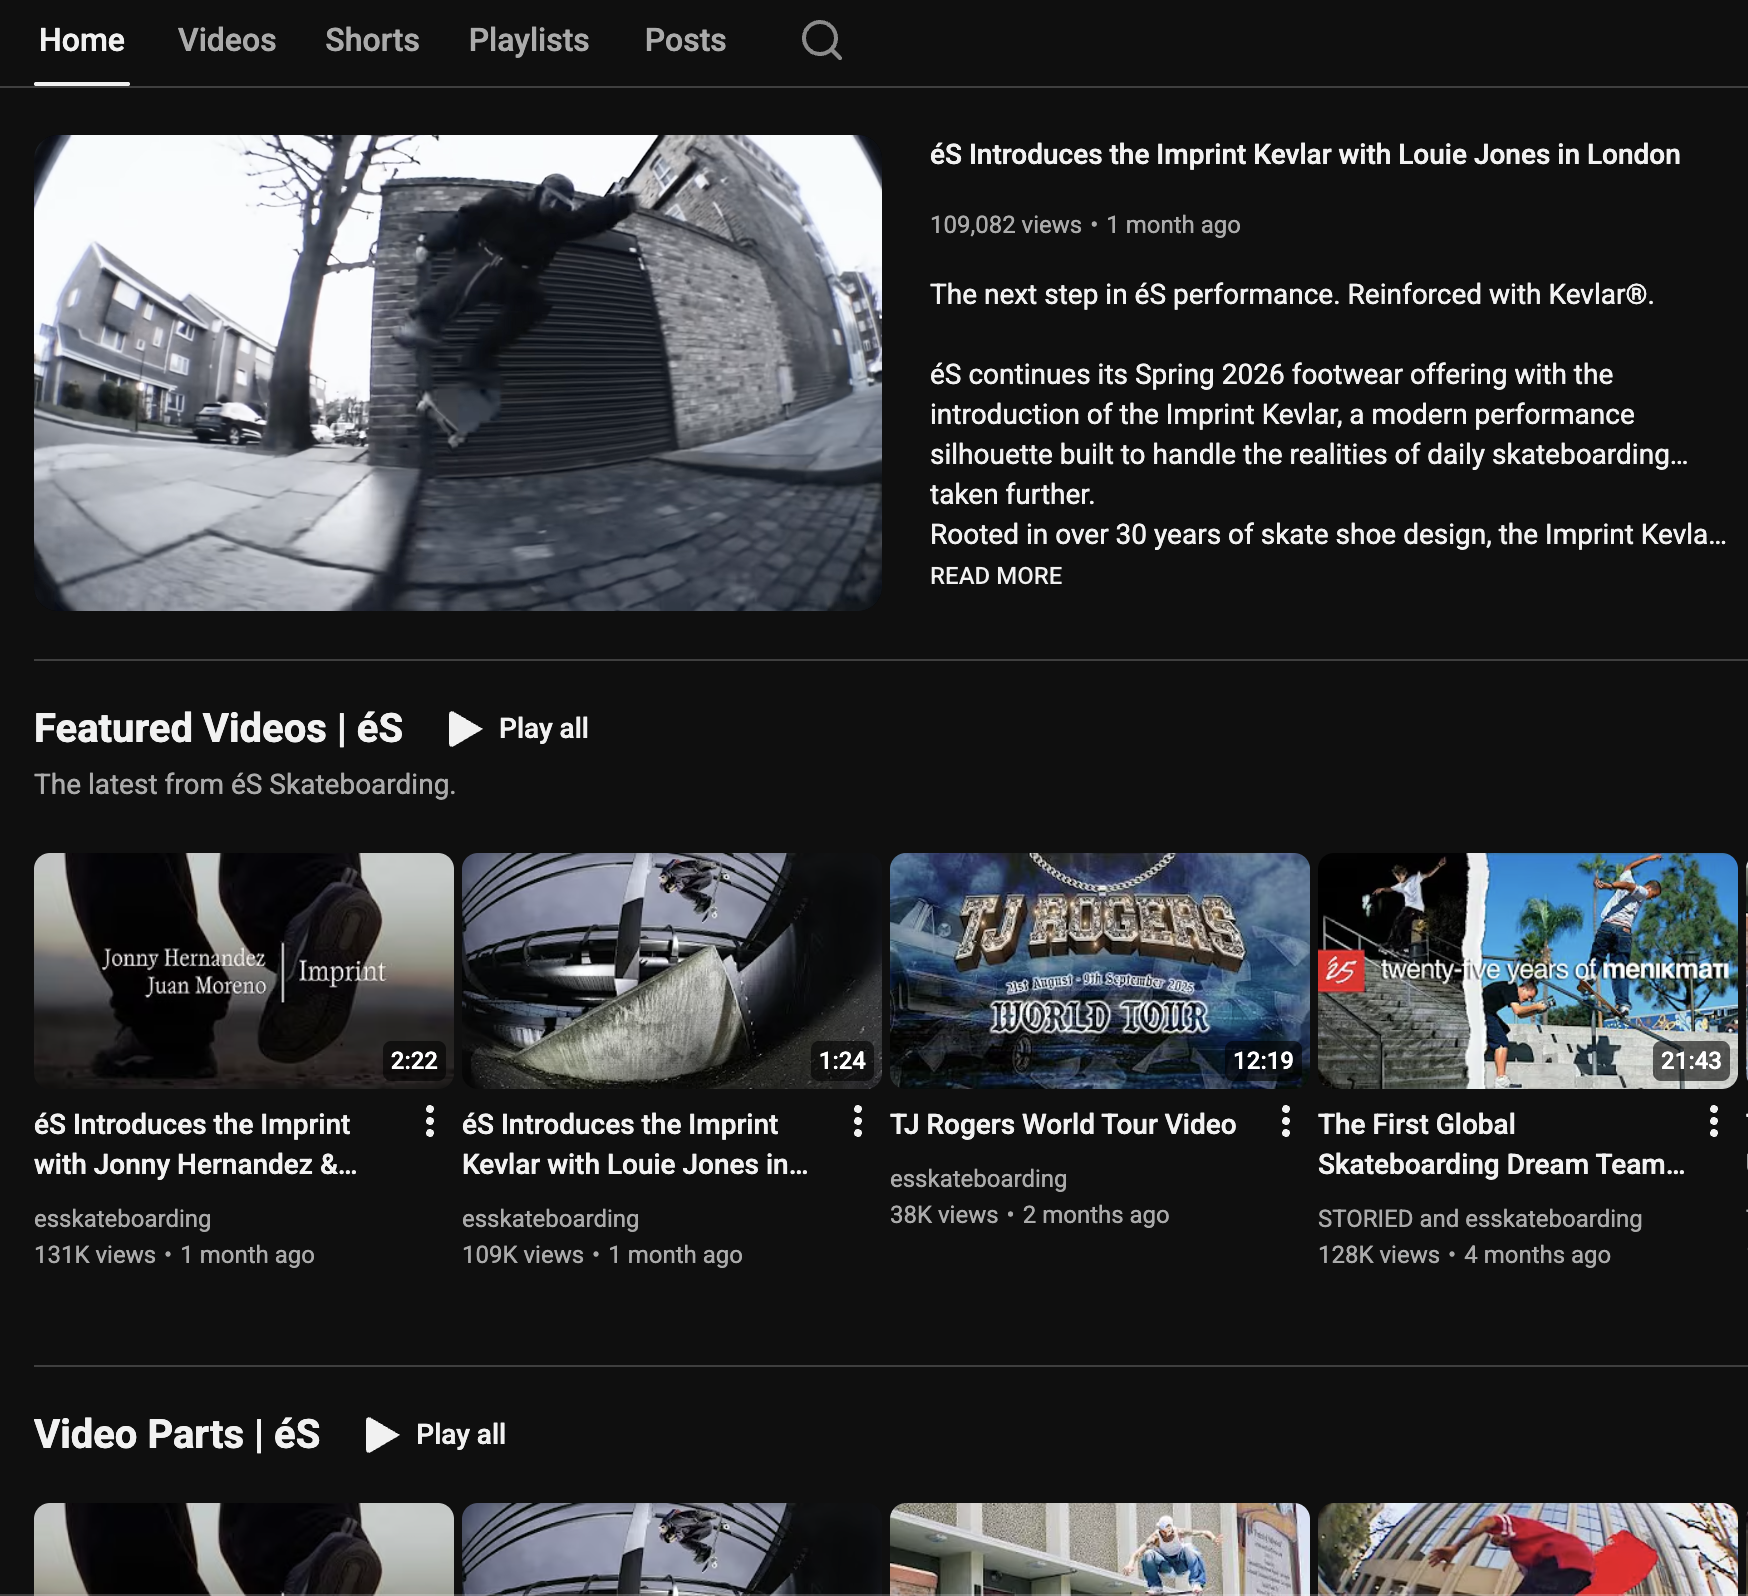Switch to the Shorts tab
The height and width of the screenshot is (1596, 1748).
(x=372, y=40)
